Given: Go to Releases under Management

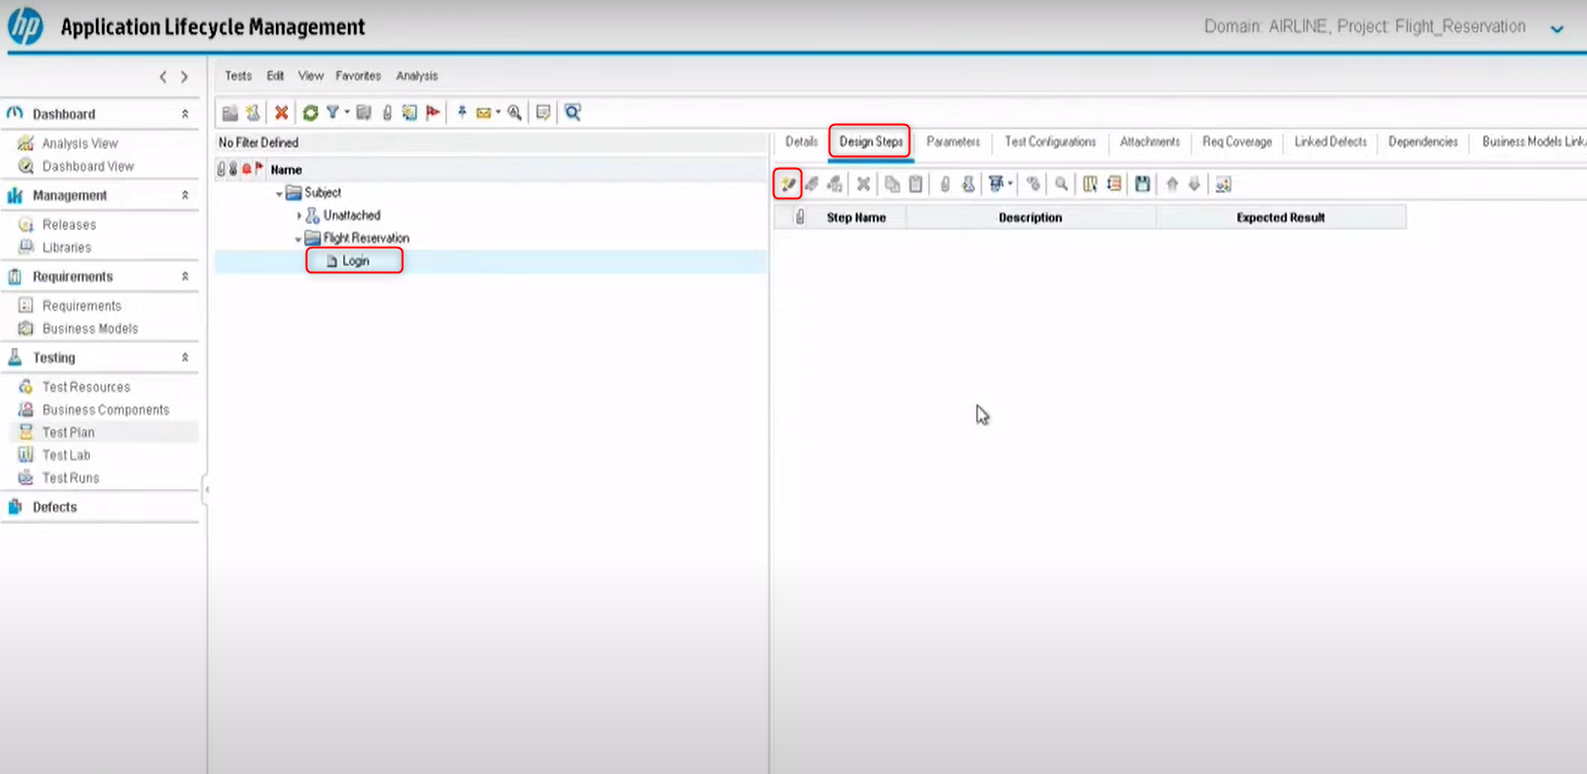Looking at the screenshot, I should tap(69, 225).
